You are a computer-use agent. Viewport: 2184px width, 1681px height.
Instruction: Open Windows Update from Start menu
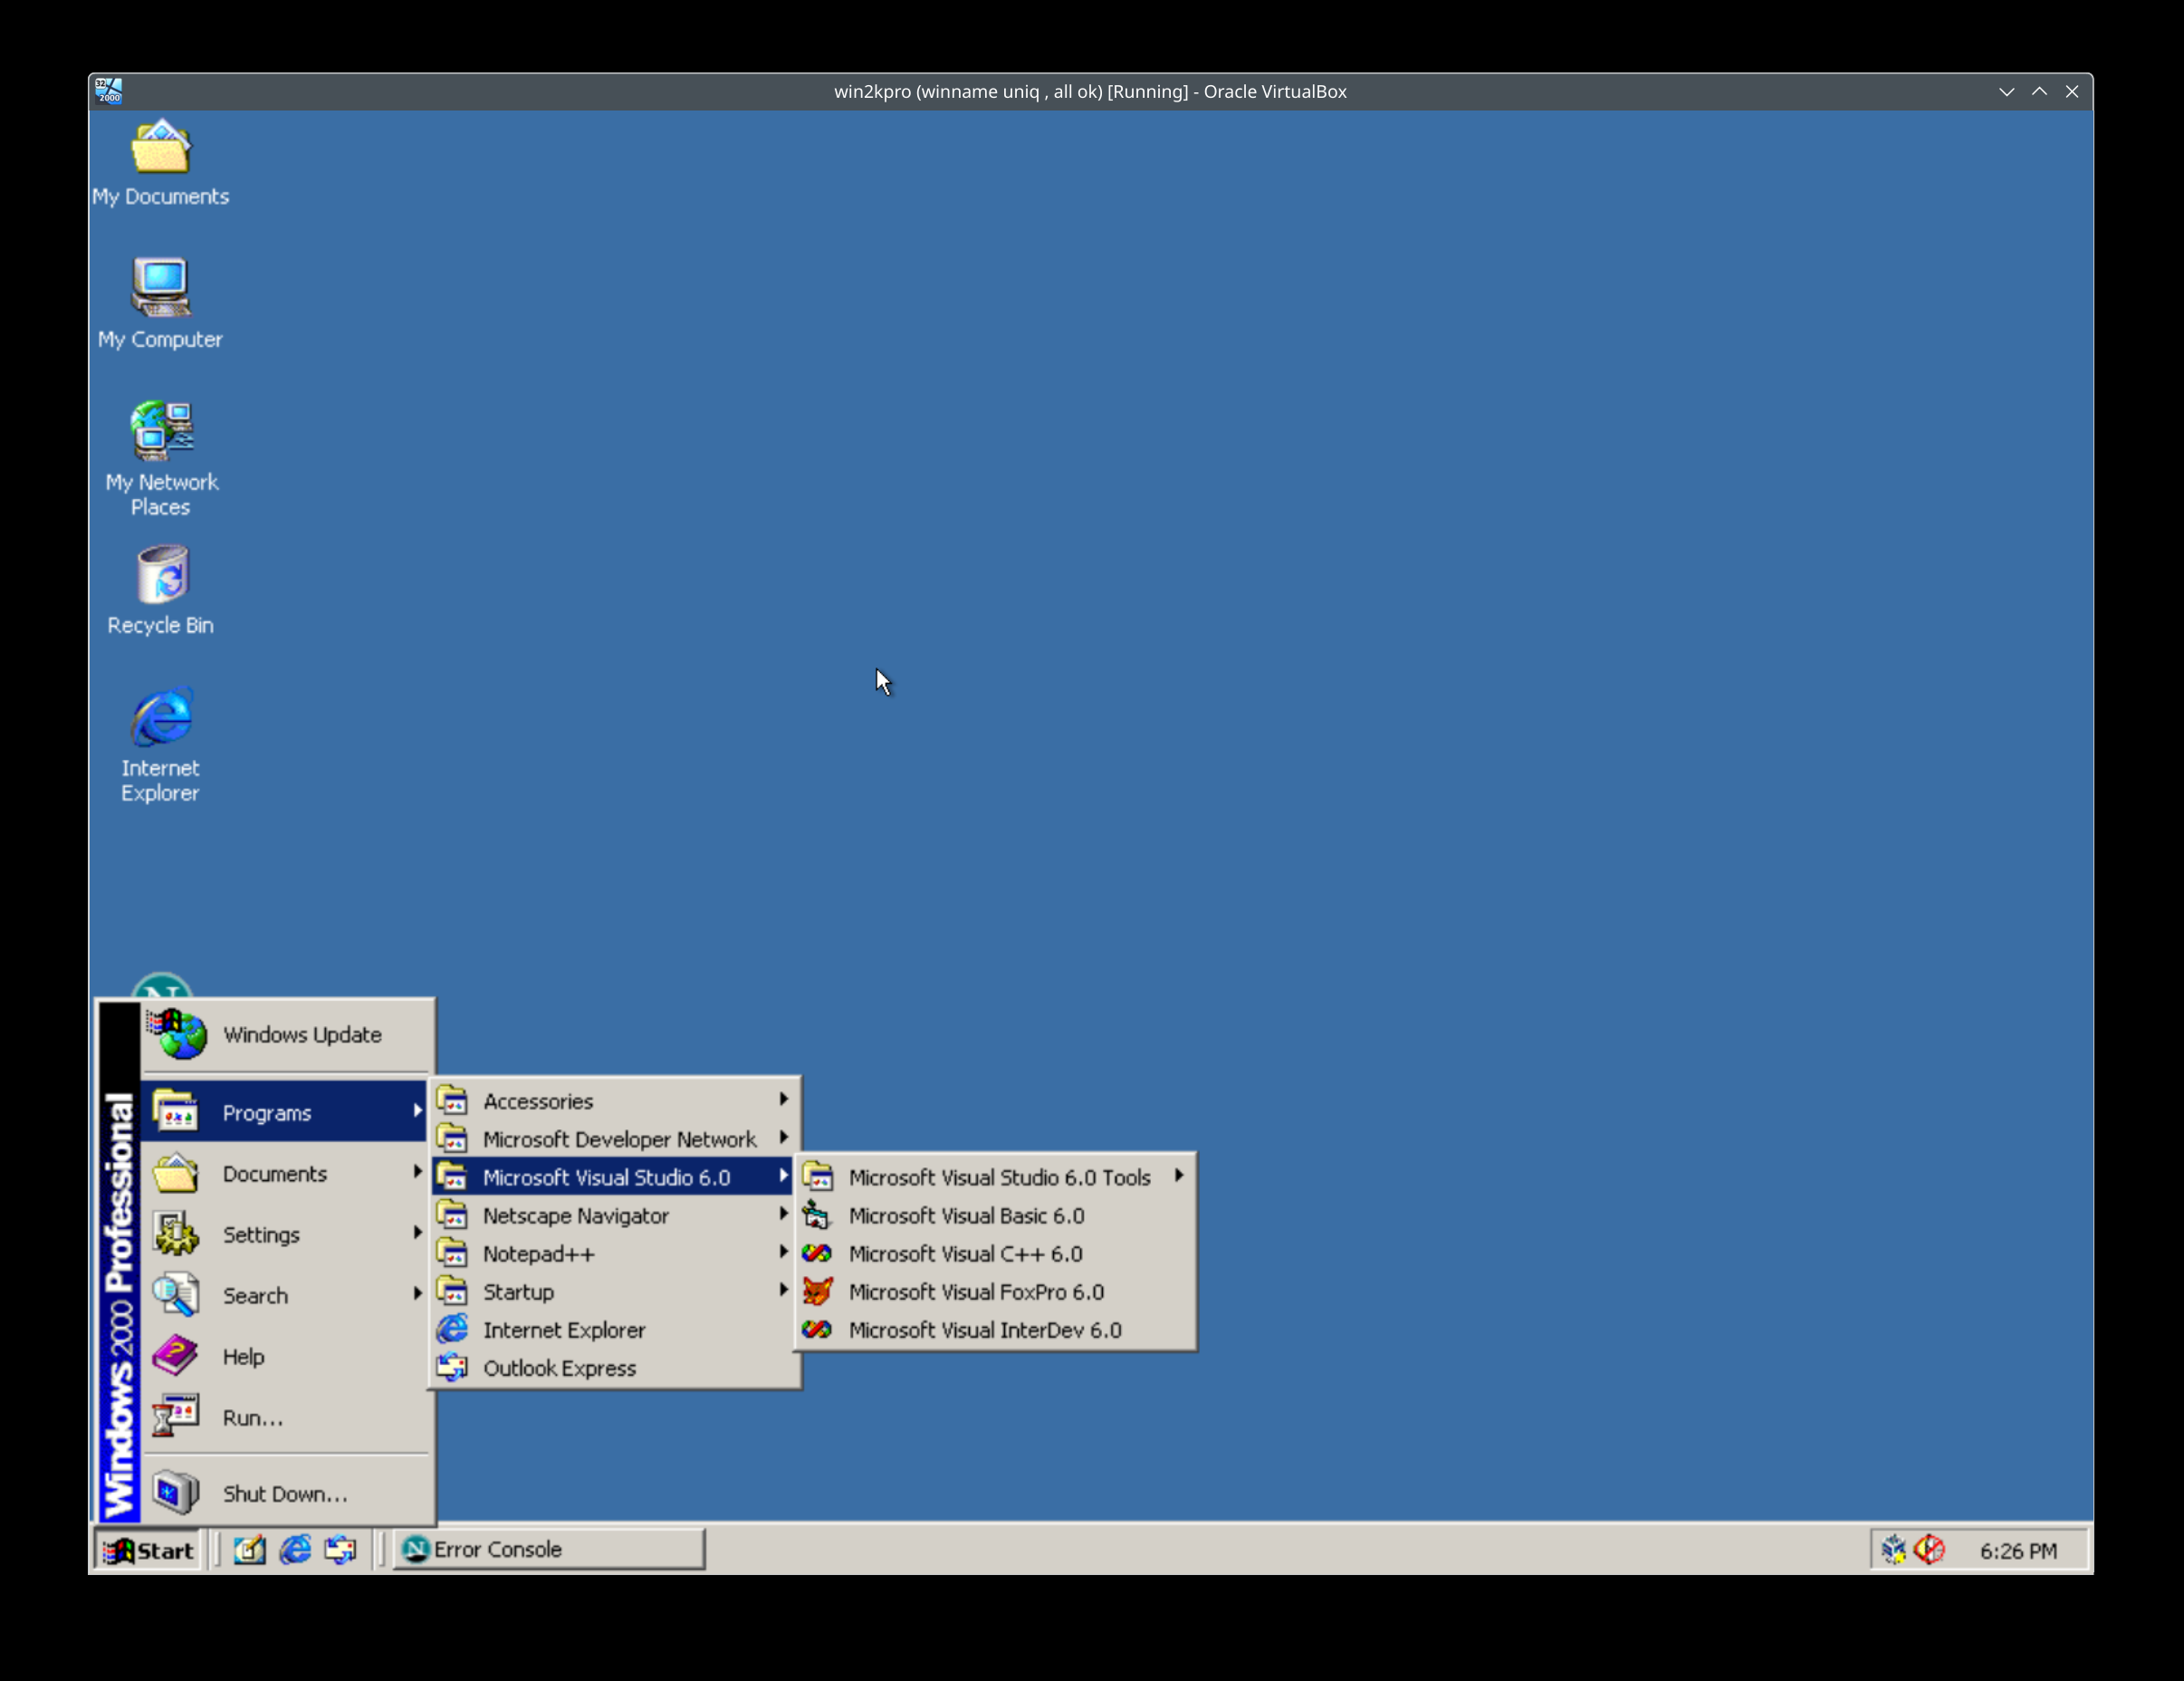pyautogui.click(x=285, y=1034)
